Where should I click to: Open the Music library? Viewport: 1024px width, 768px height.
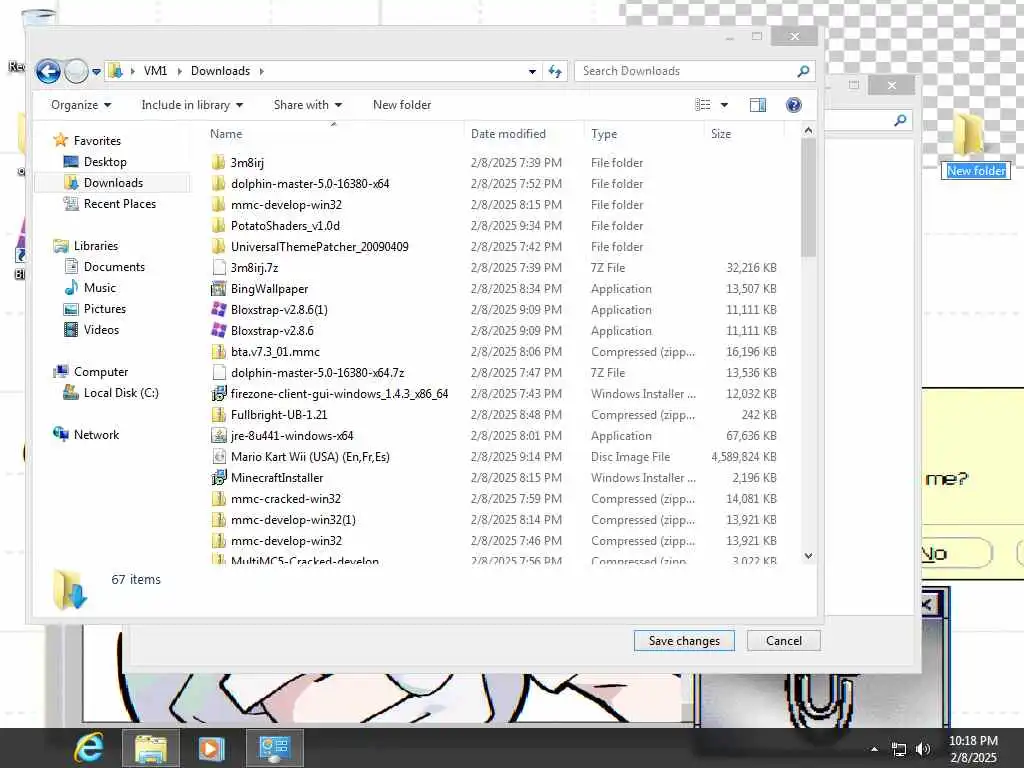tap(99, 287)
